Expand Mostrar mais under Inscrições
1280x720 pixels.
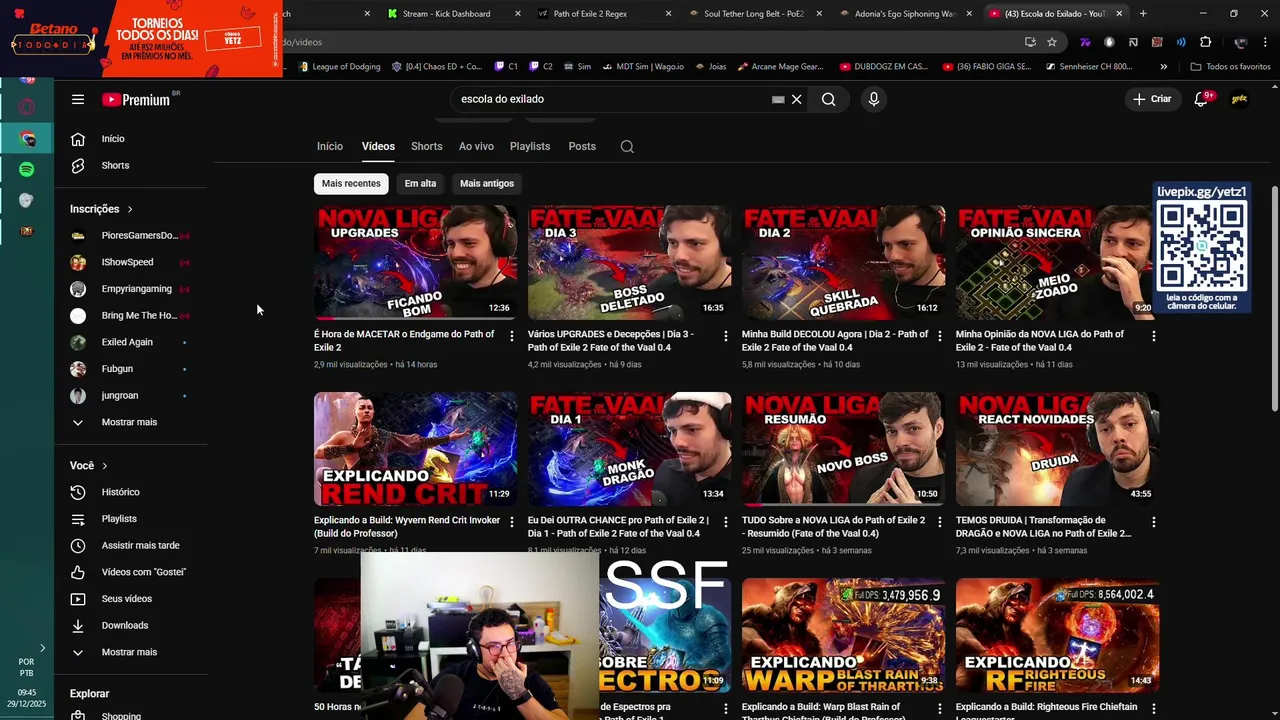(129, 422)
